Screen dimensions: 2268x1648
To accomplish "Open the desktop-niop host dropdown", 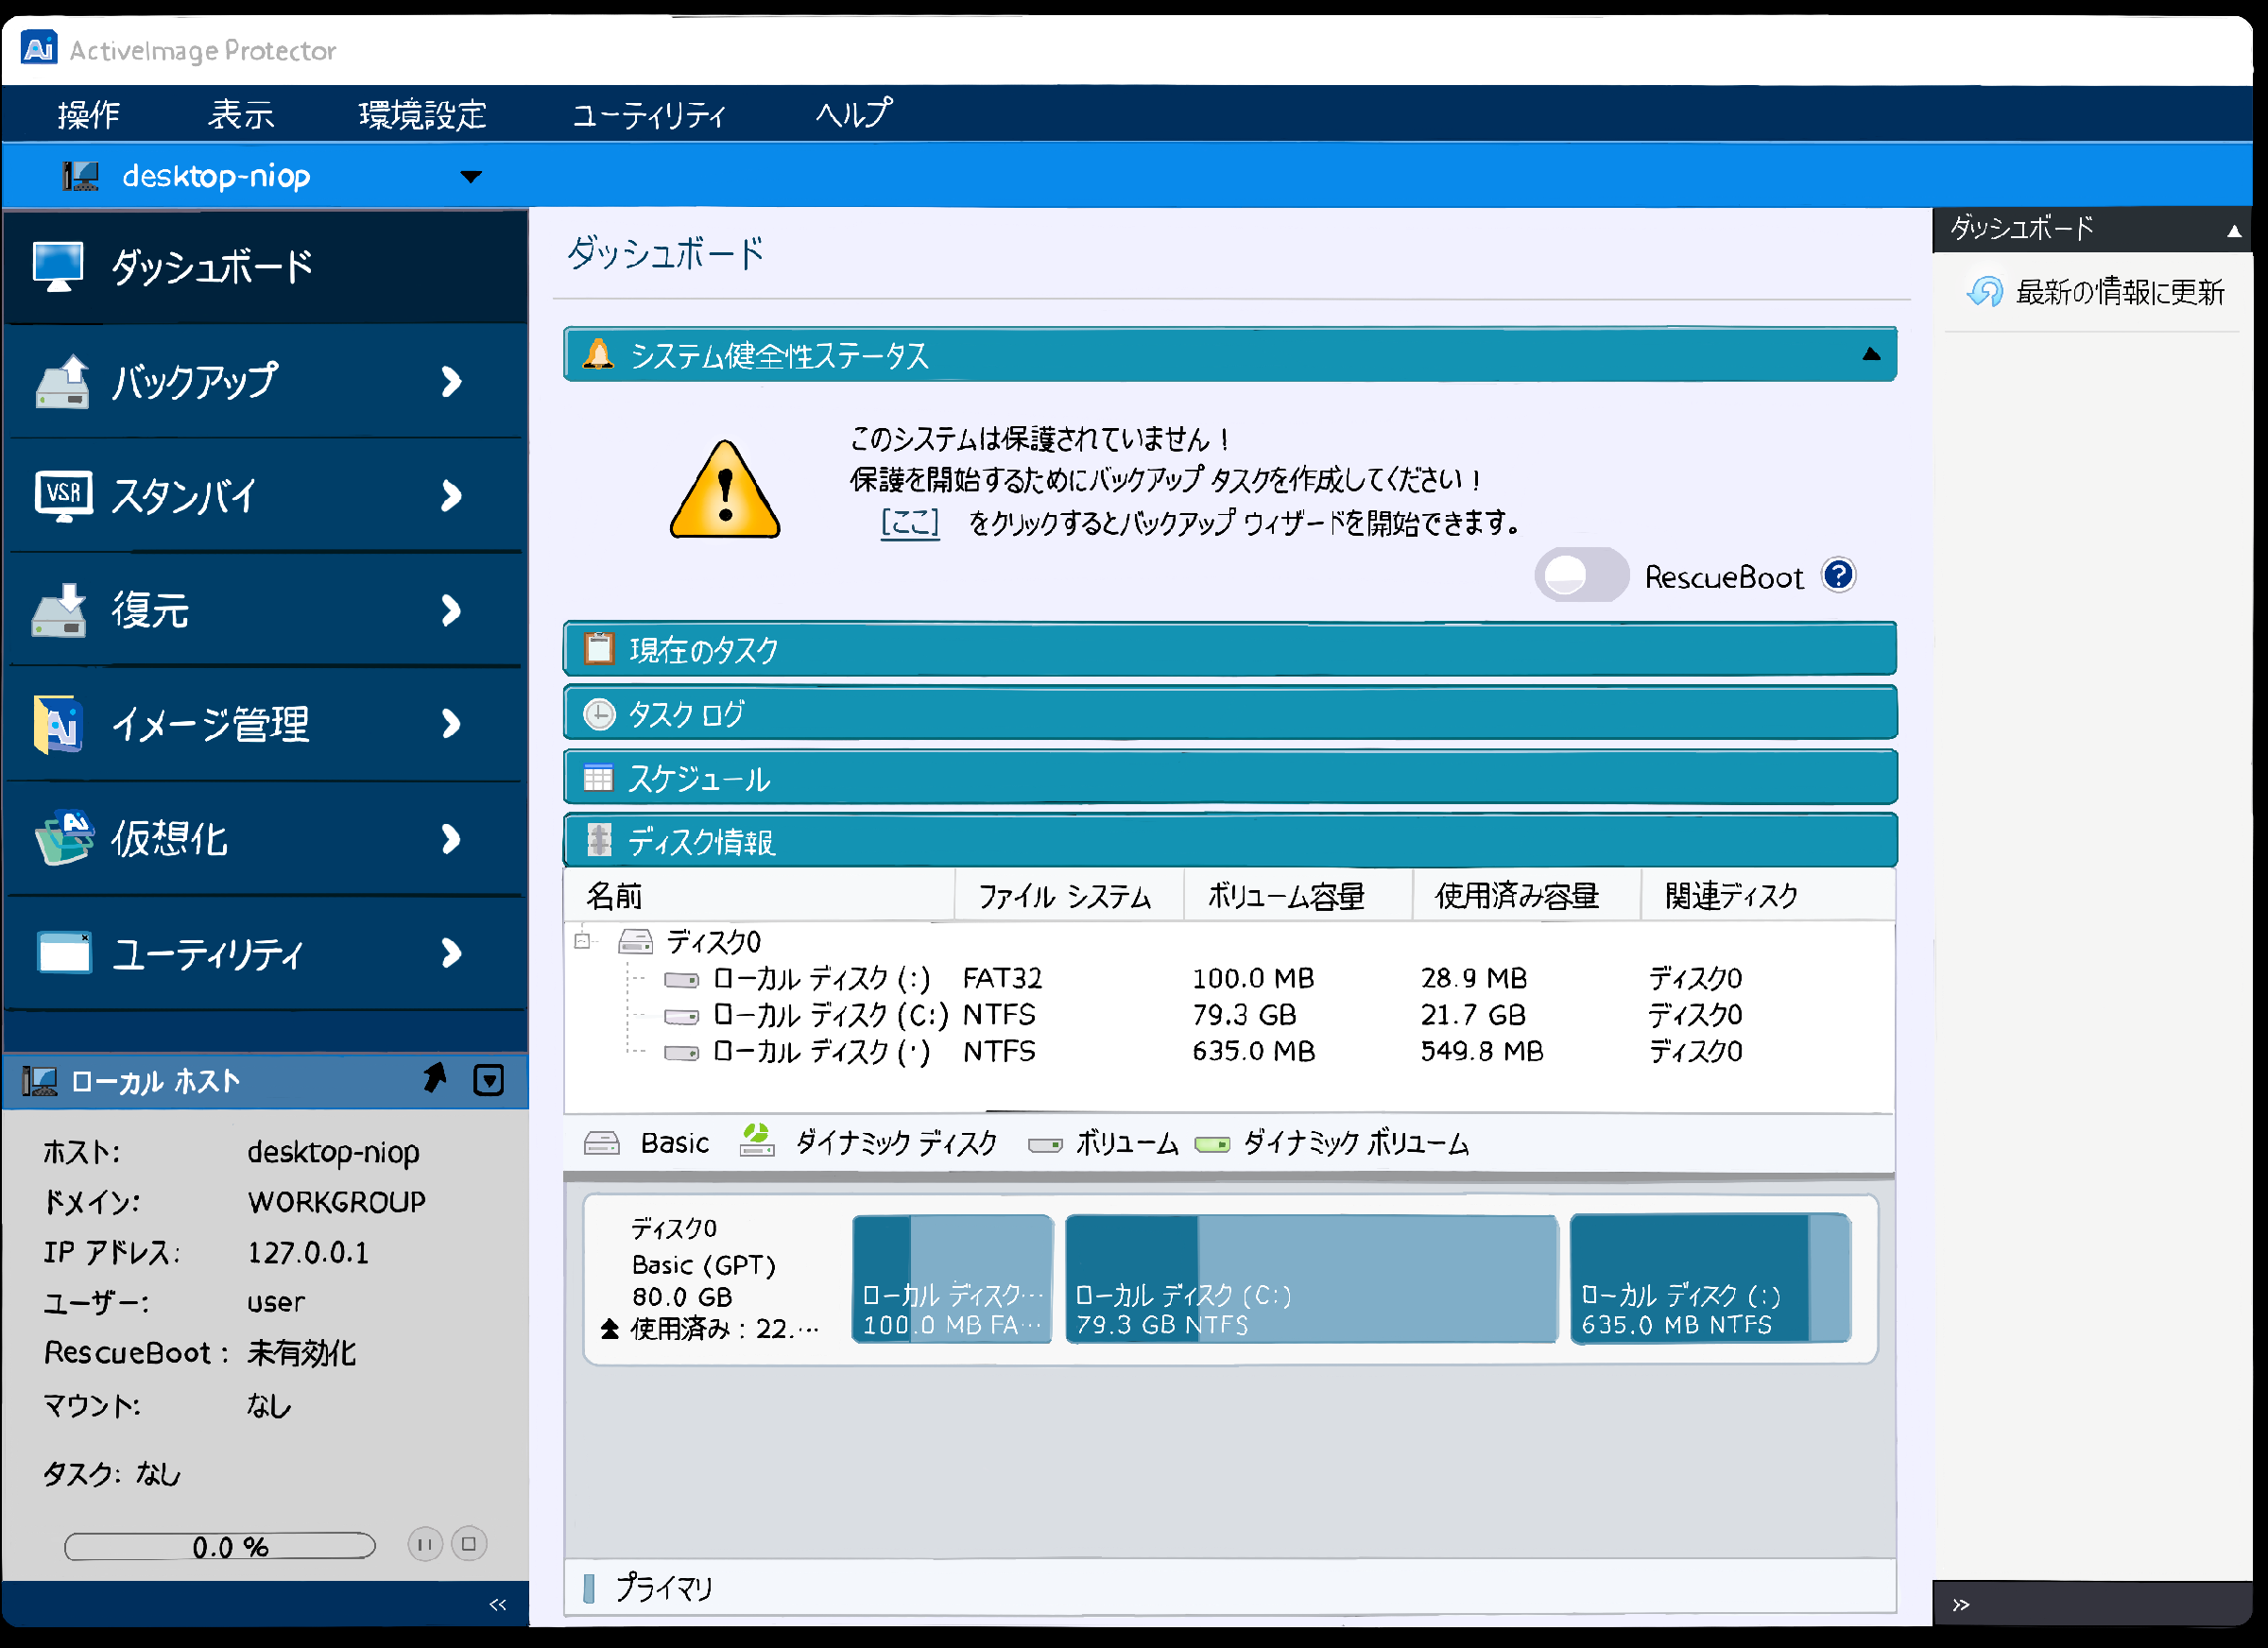I will [470, 177].
